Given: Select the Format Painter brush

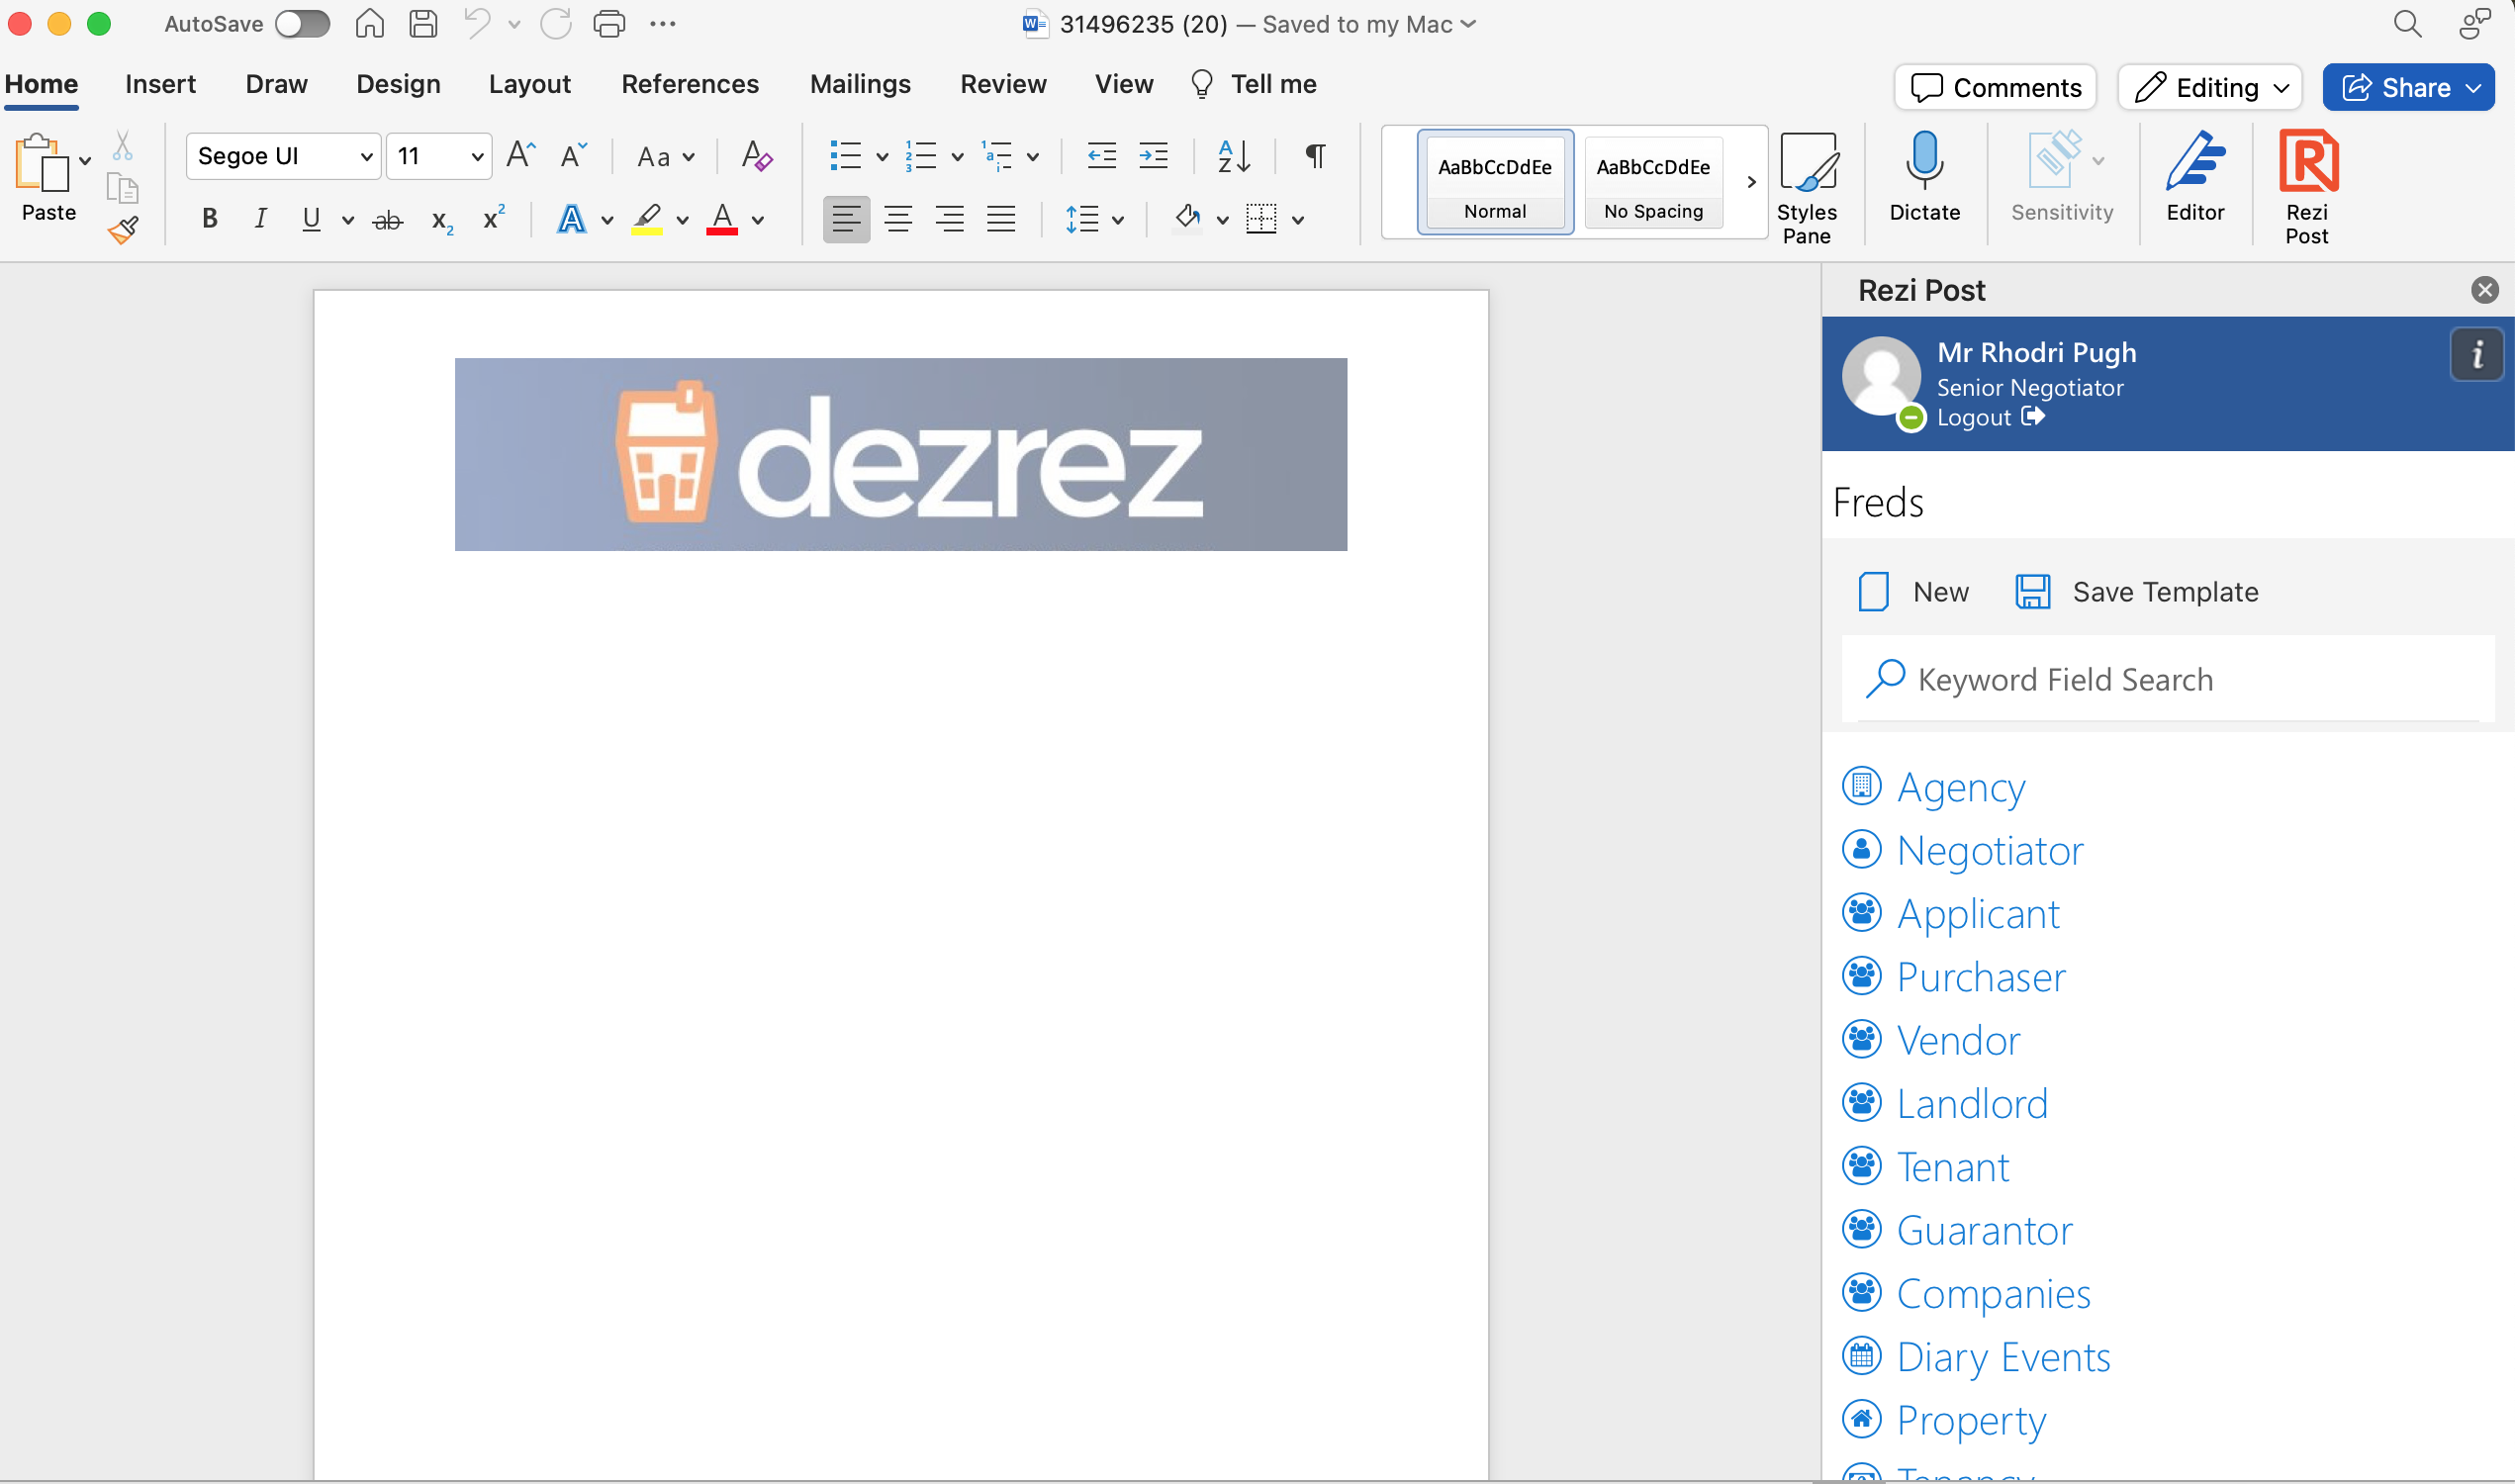Looking at the screenshot, I should 122,231.
